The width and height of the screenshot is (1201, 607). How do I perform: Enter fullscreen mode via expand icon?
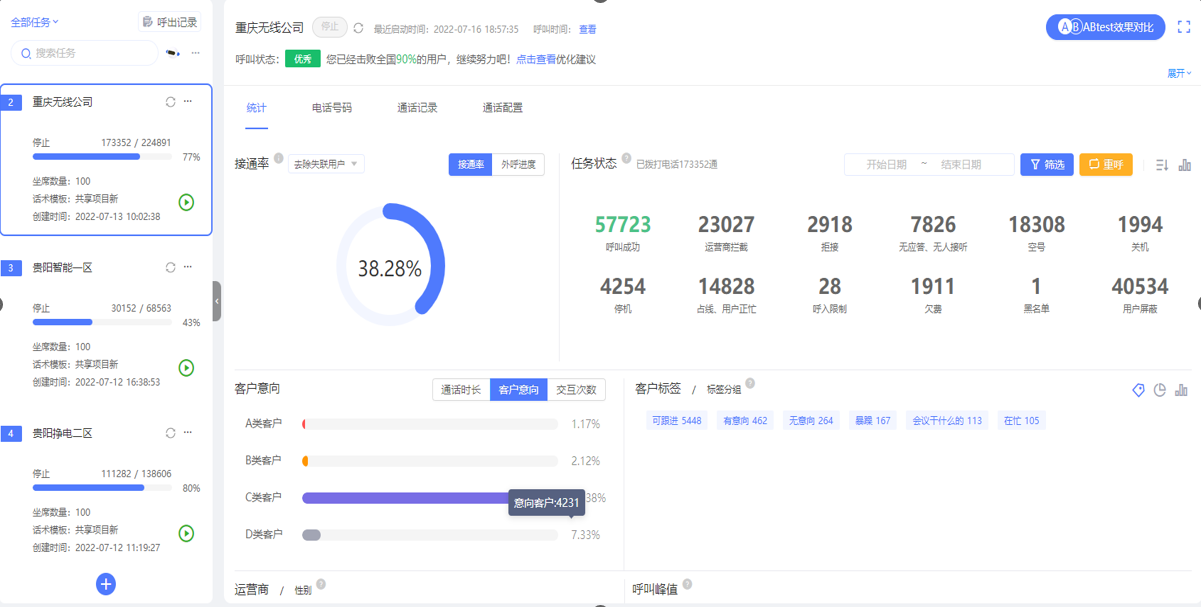click(1184, 27)
